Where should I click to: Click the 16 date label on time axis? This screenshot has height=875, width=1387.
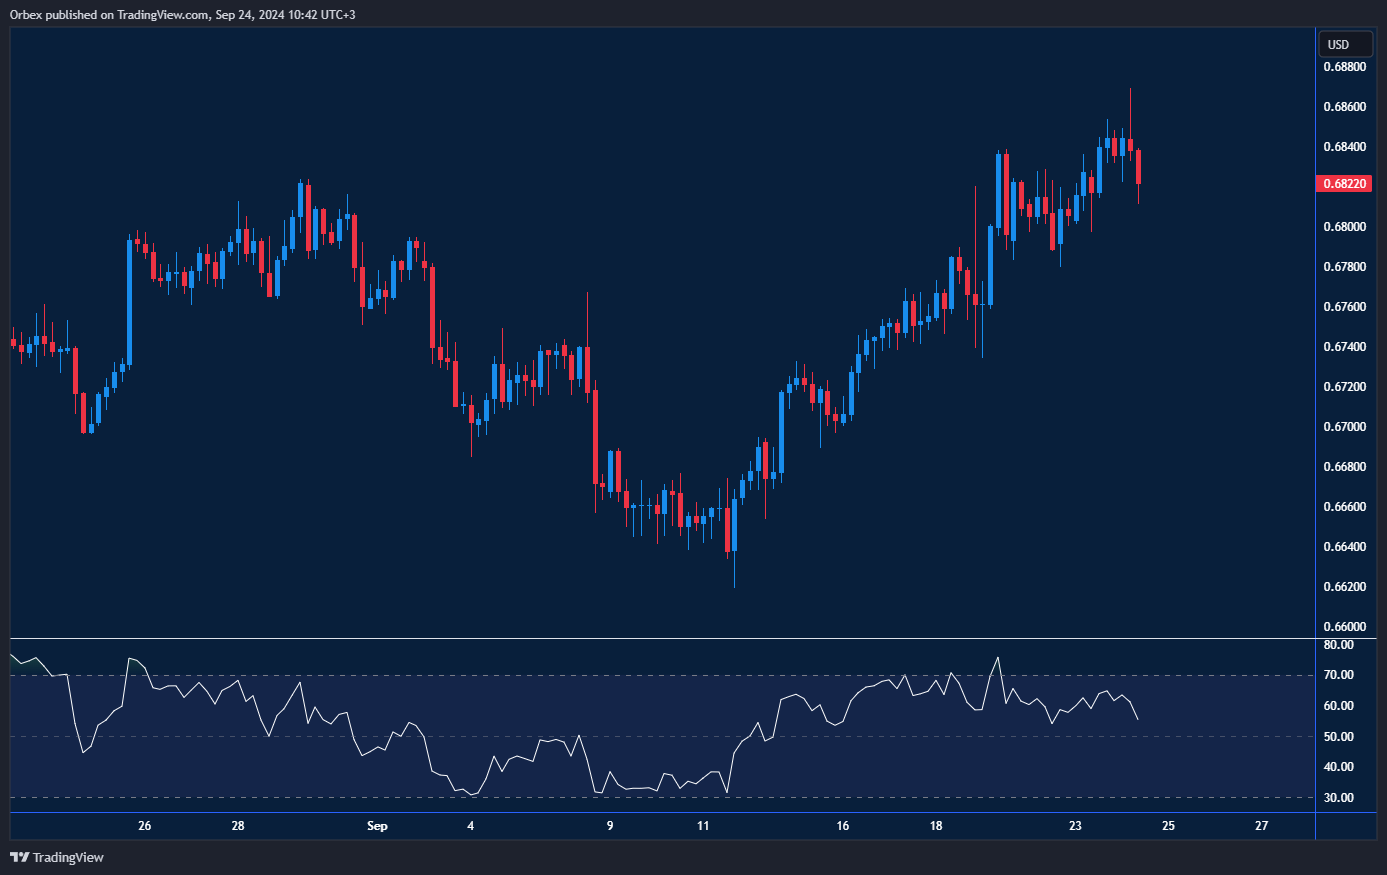(843, 826)
